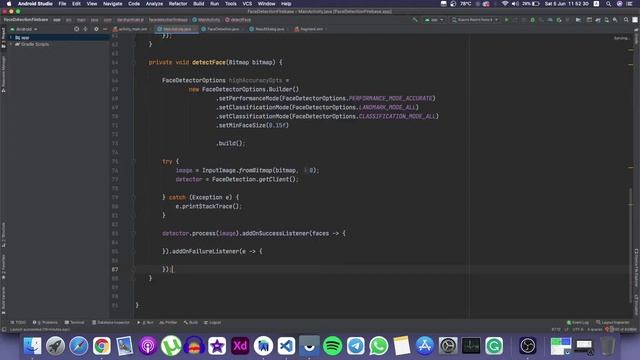Viewport: 640px width, 360px height.
Task: Click the Search Everywhere magnifier icon
Action: tap(626, 20)
